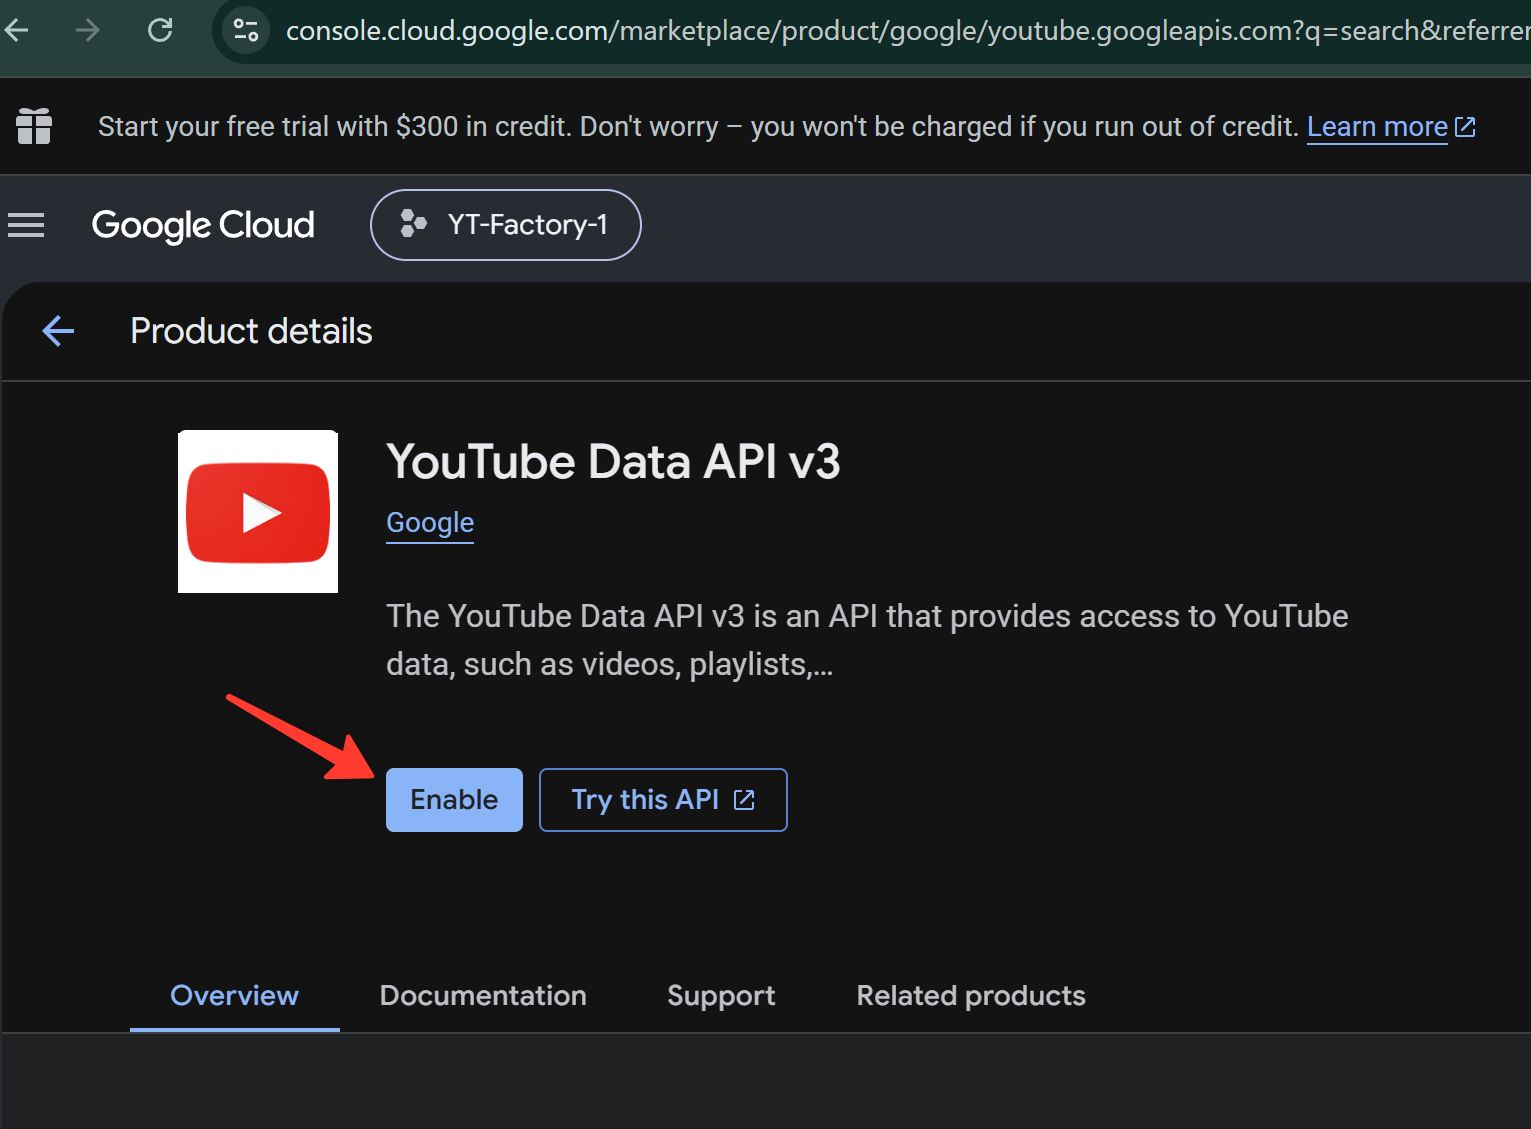This screenshot has width=1531, height=1129.
Task: Switch to the Related products tab
Action: coord(971,996)
